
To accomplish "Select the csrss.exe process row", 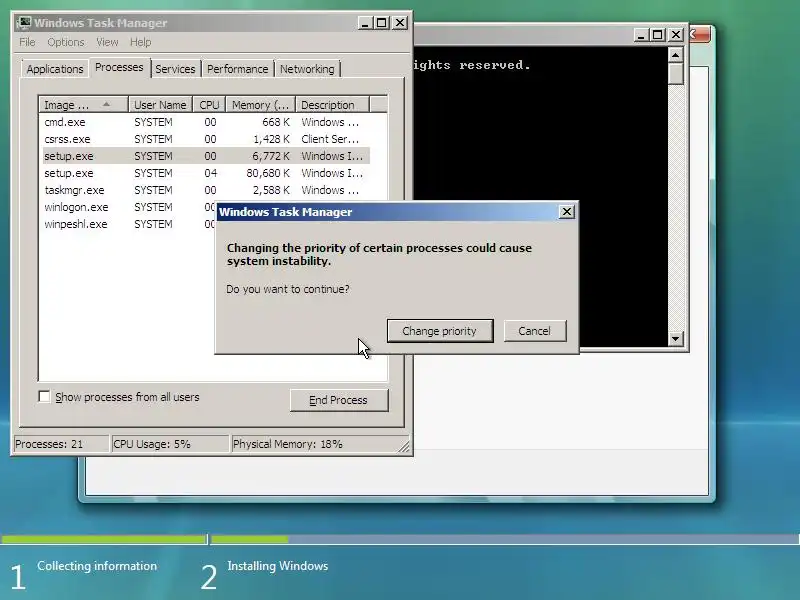I will [x=206, y=139].
